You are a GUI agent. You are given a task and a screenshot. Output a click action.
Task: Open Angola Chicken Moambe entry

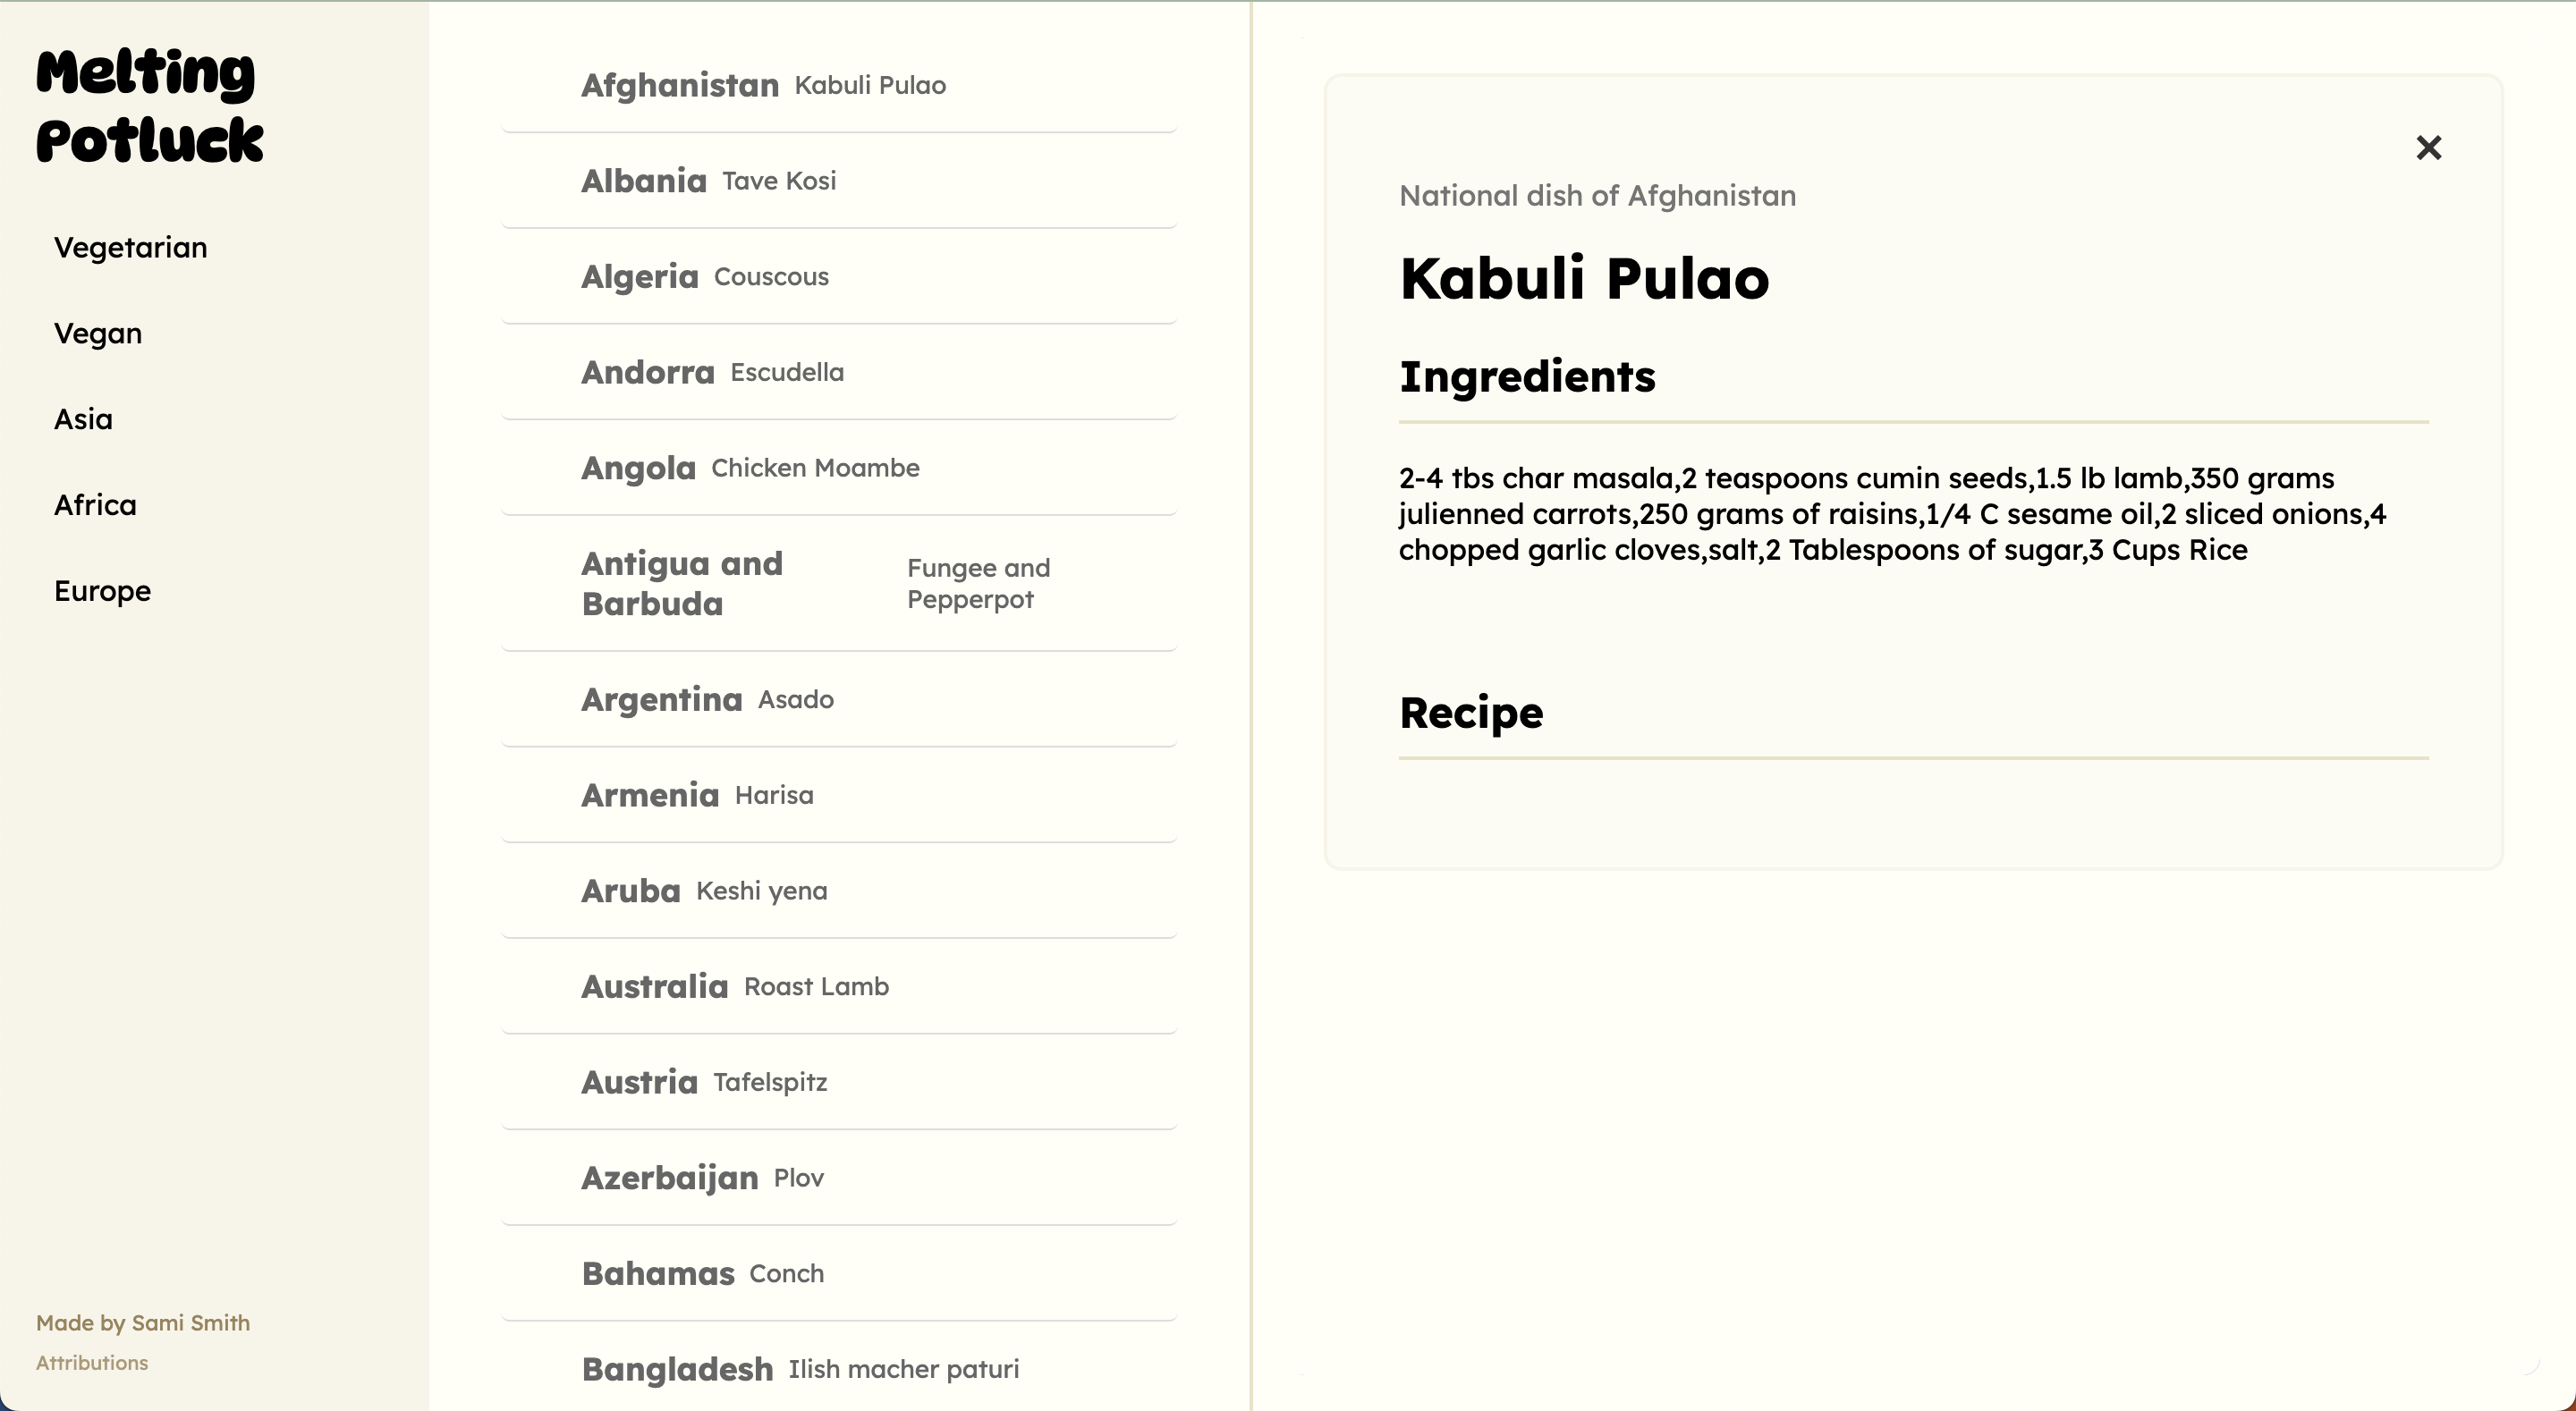pyautogui.click(x=838, y=468)
